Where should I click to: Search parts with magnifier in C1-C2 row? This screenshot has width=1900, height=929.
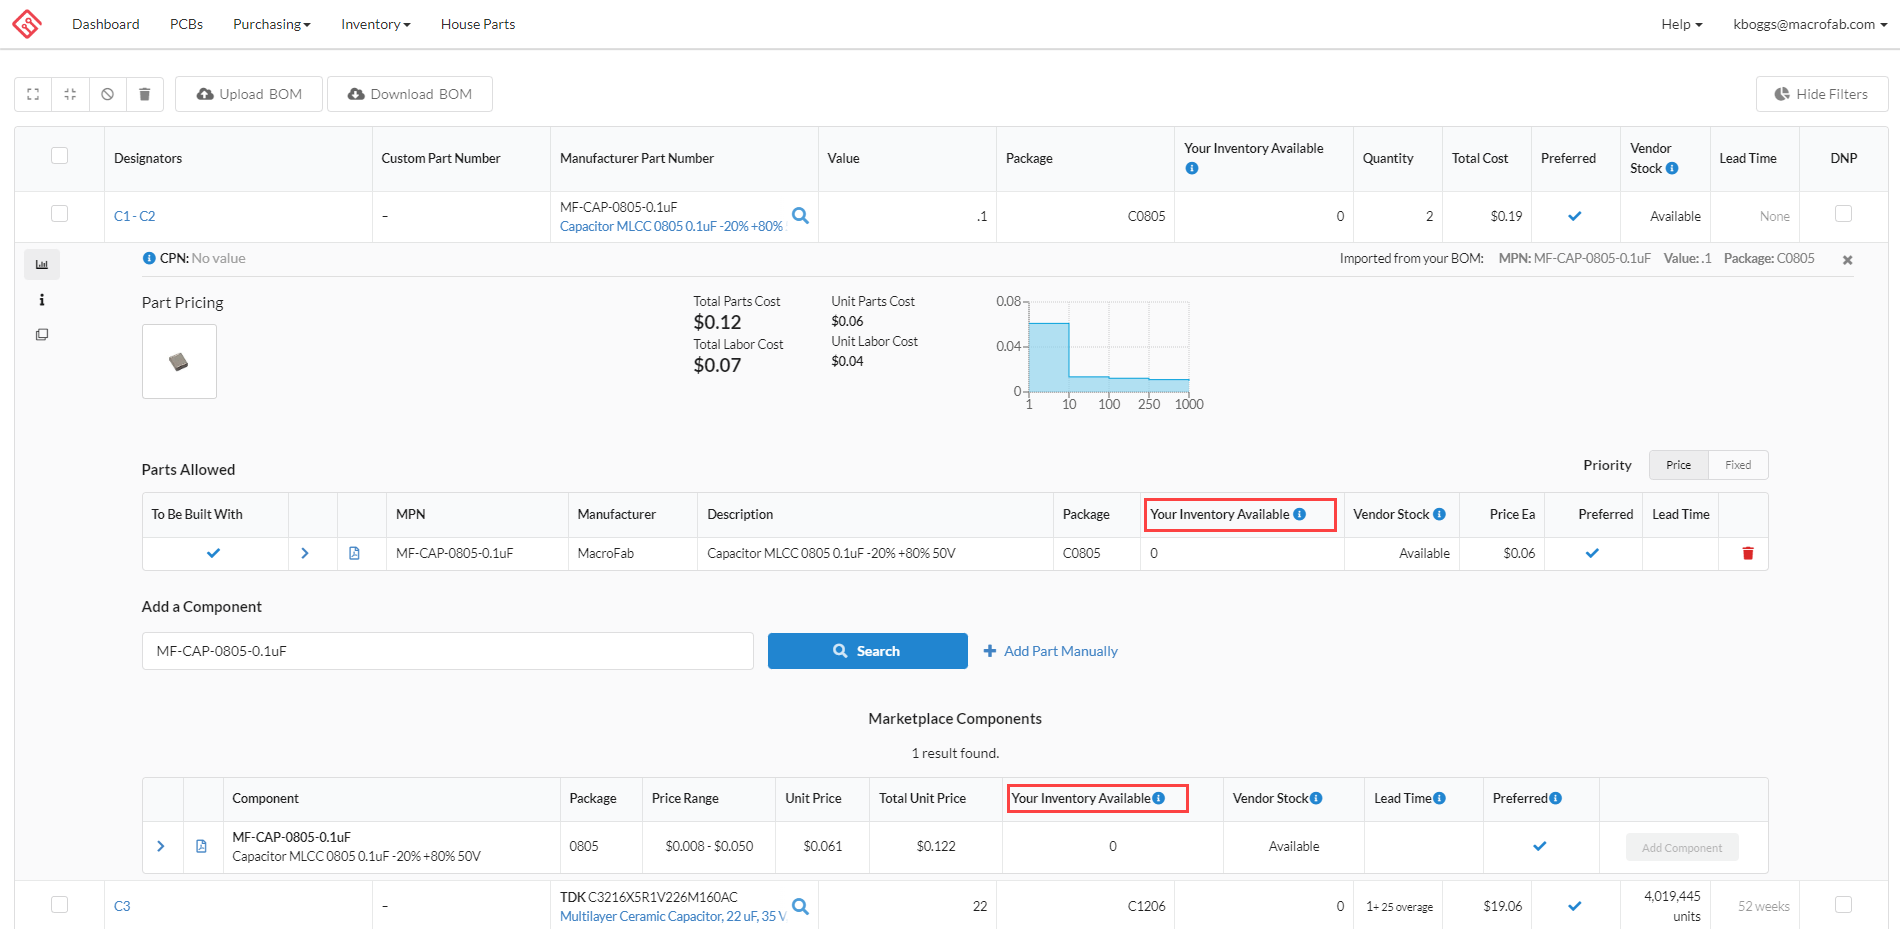800,215
